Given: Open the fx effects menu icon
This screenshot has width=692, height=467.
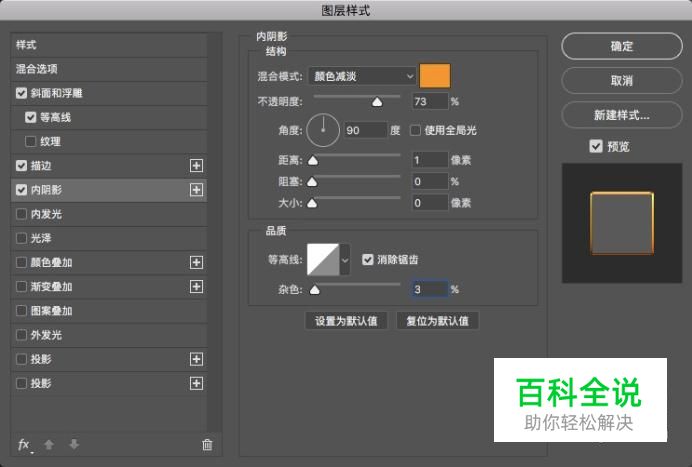Looking at the screenshot, I should (x=24, y=444).
